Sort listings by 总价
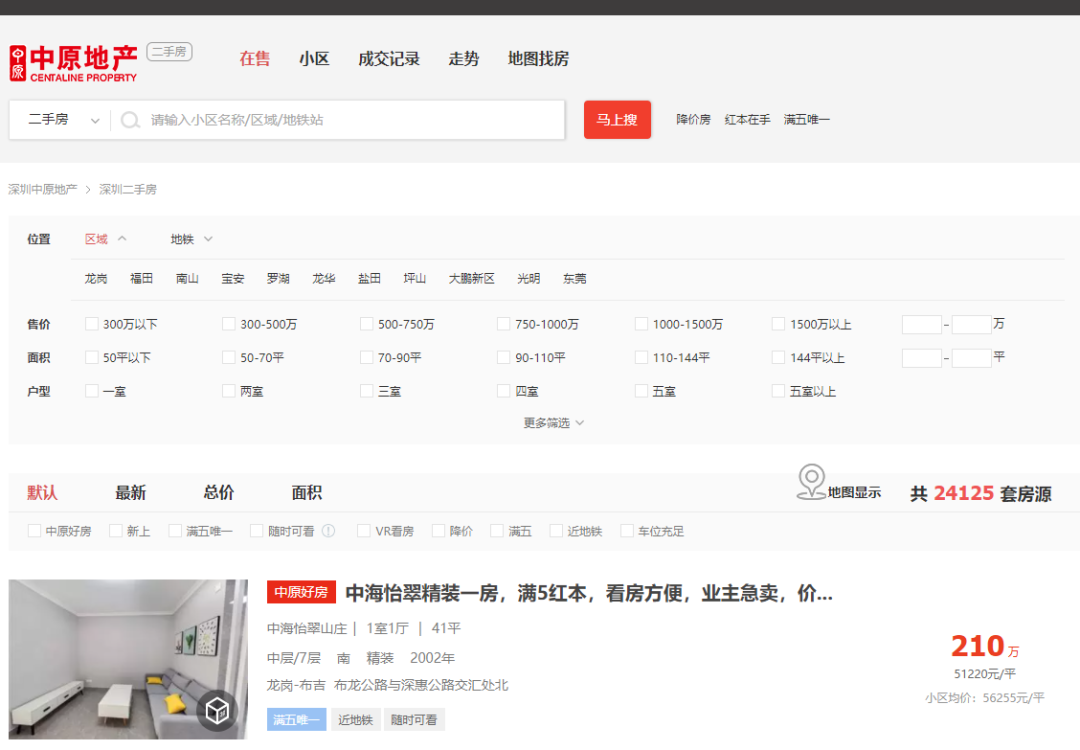This screenshot has width=1080, height=750. 219,493
